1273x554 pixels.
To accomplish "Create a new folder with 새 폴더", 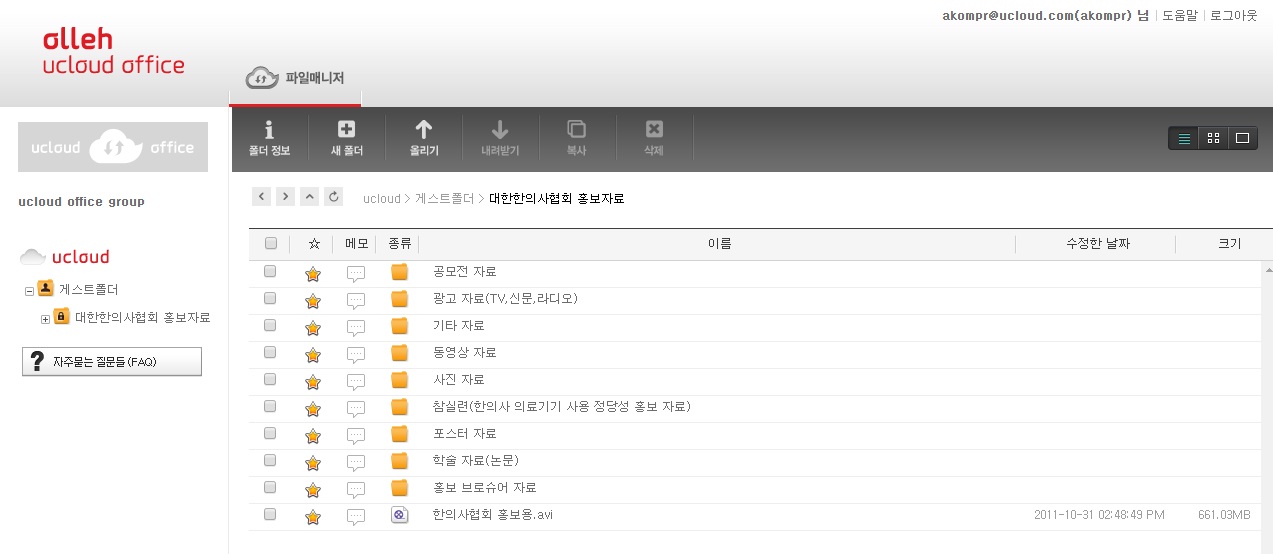I will [346, 138].
